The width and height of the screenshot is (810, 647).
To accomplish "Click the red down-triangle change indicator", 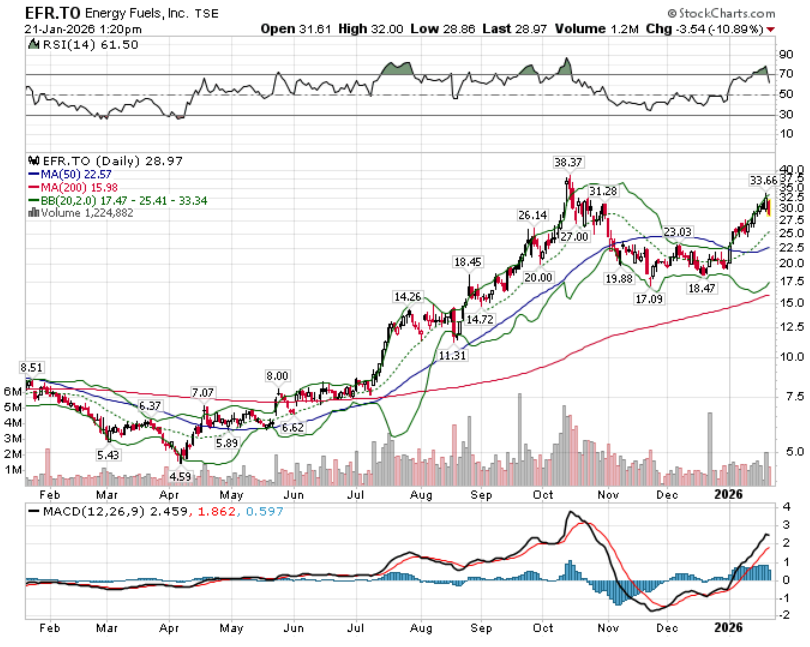I will click(771, 29).
